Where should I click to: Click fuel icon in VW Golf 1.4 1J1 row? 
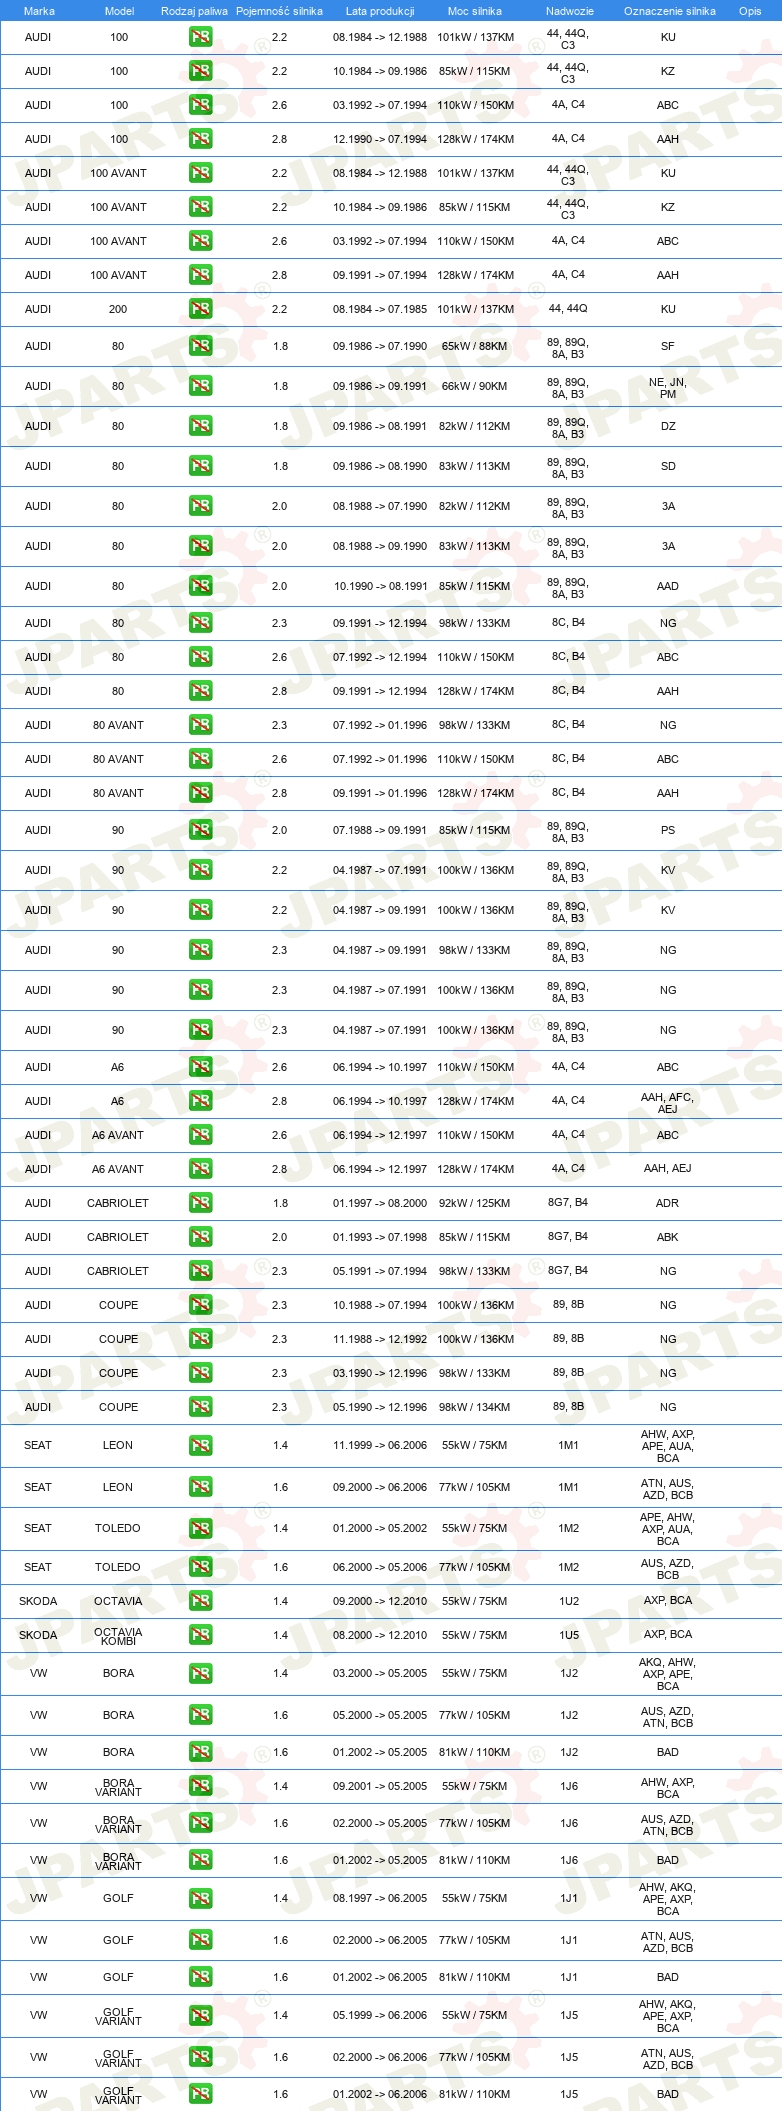[x=200, y=1899]
